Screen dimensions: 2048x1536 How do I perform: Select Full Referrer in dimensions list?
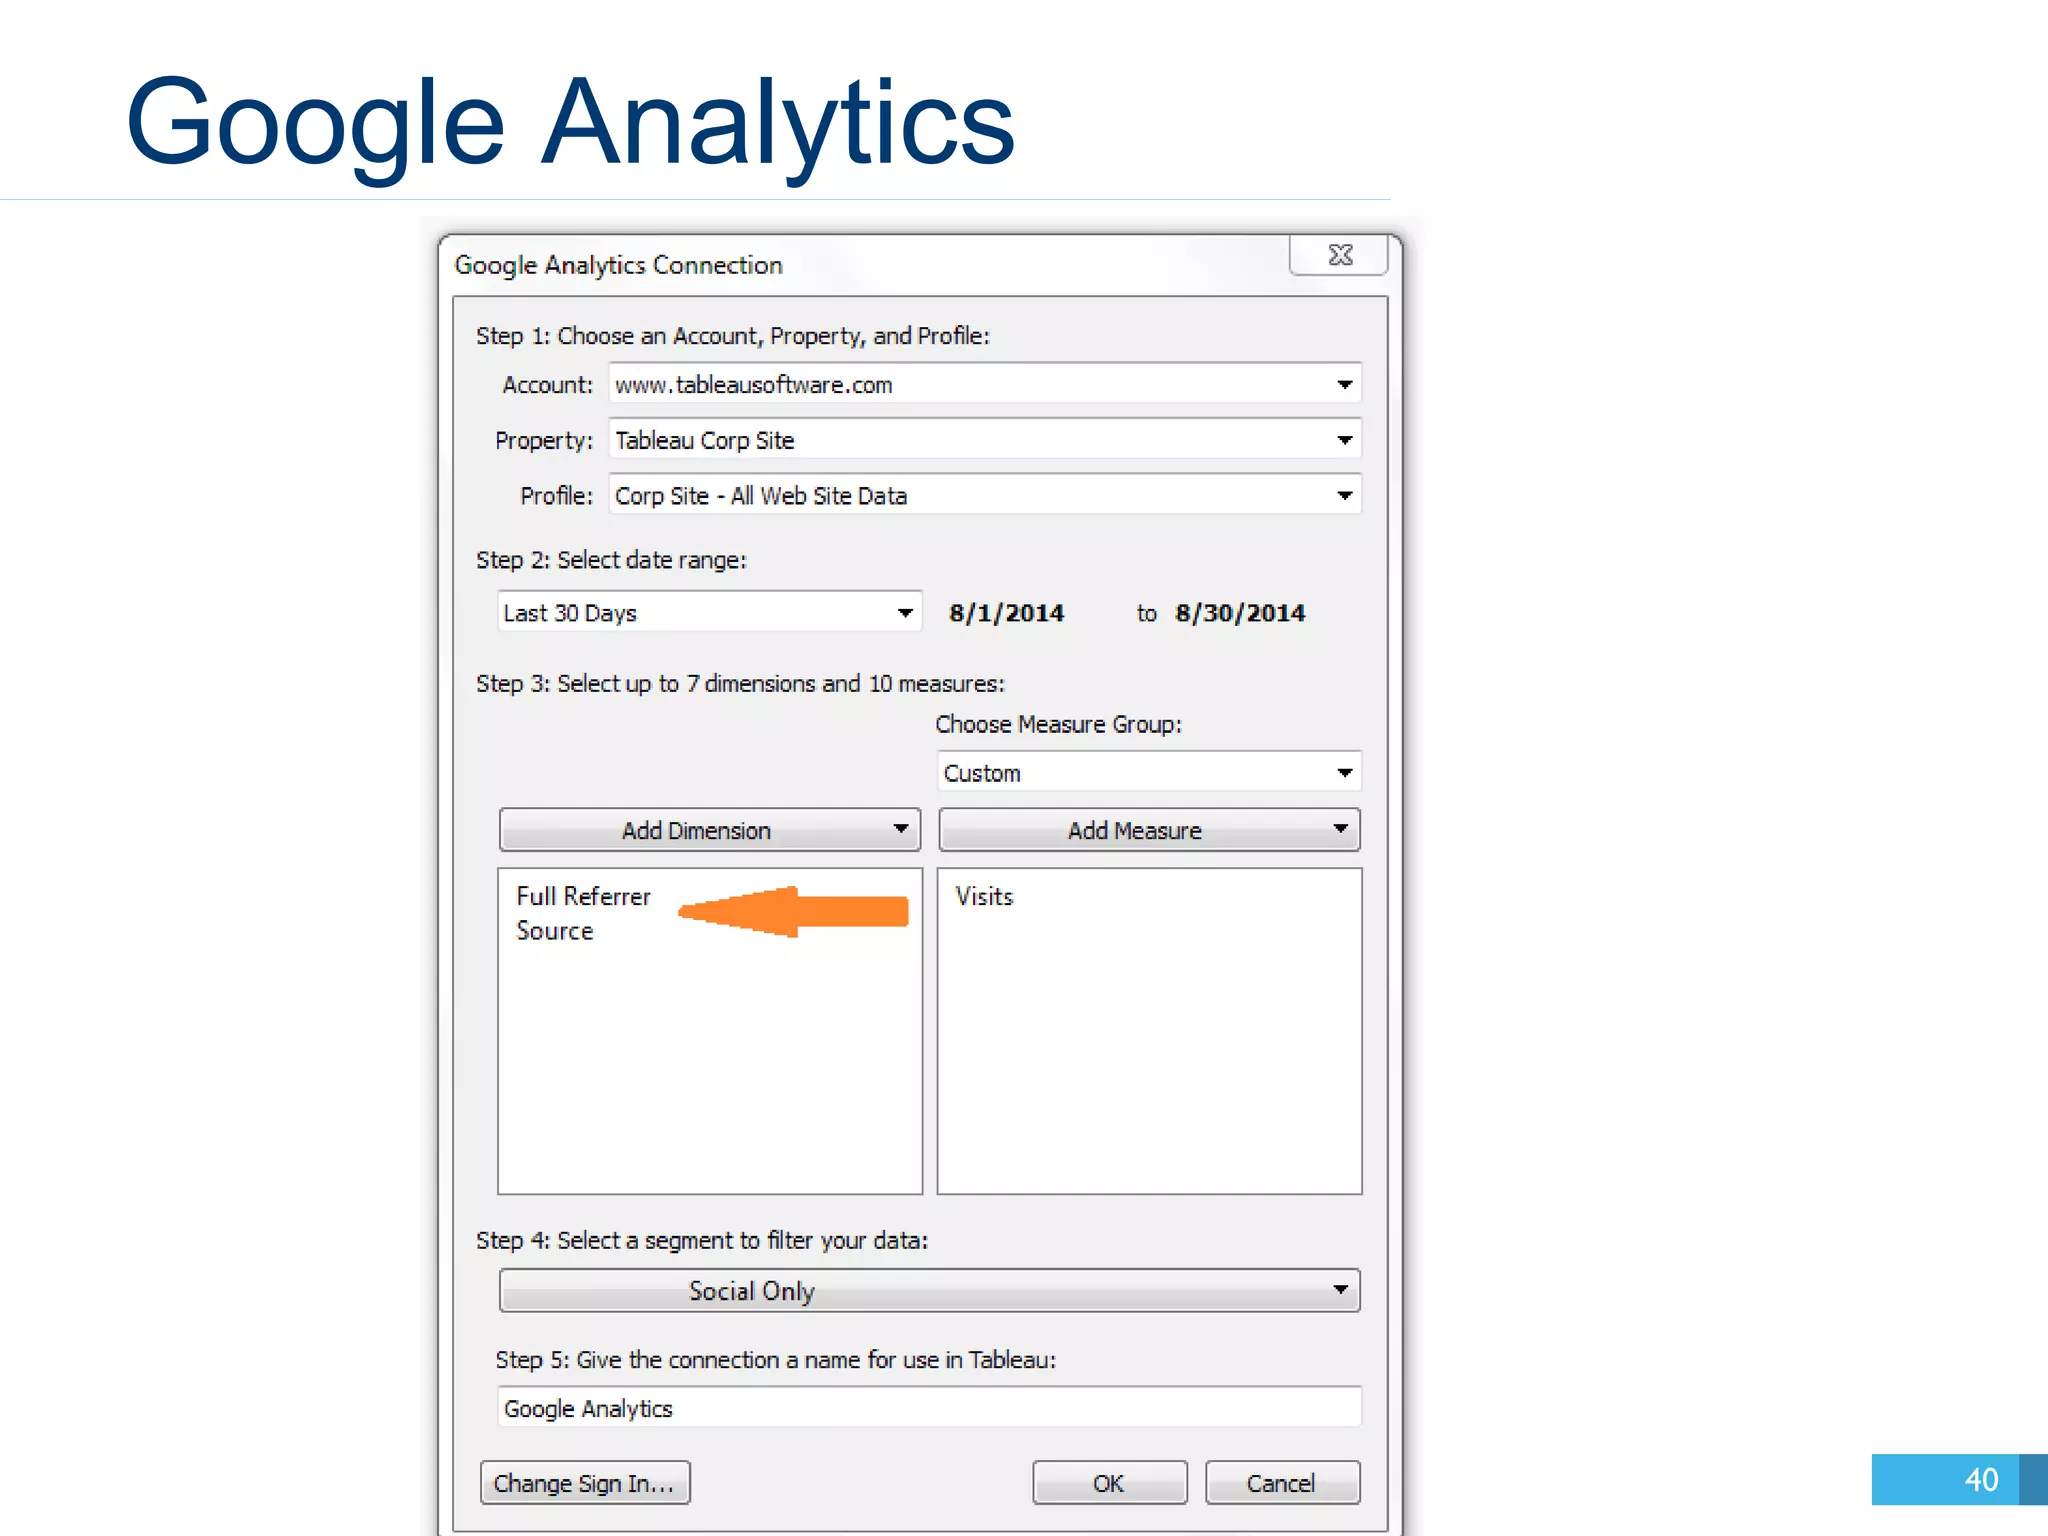coord(583,896)
